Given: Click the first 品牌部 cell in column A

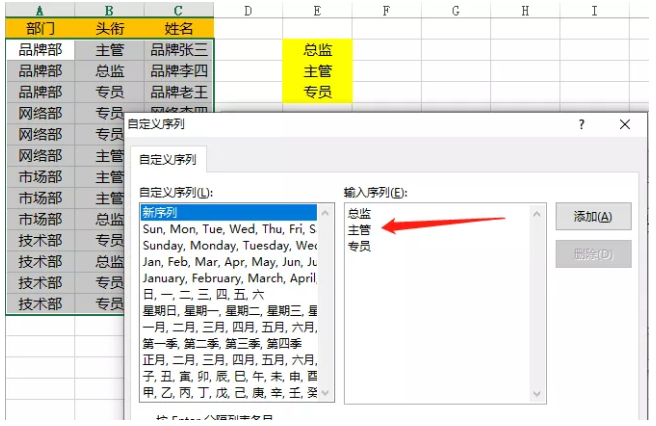Looking at the screenshot, I should coord(40,50).
